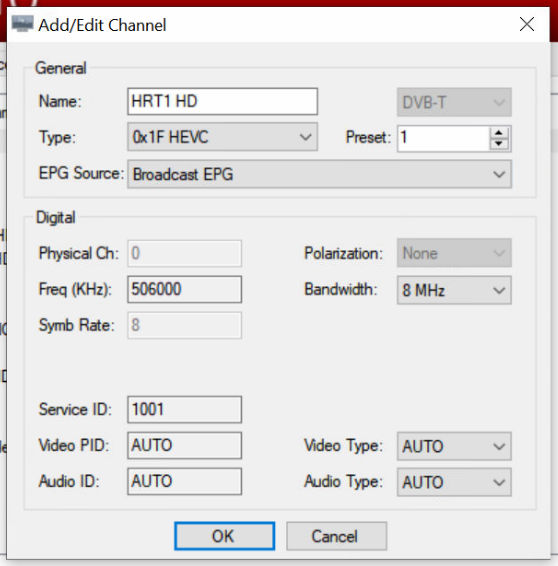Click the Video Type: label
The height and width of the screenshot is (566, 558).
(343, 445)
